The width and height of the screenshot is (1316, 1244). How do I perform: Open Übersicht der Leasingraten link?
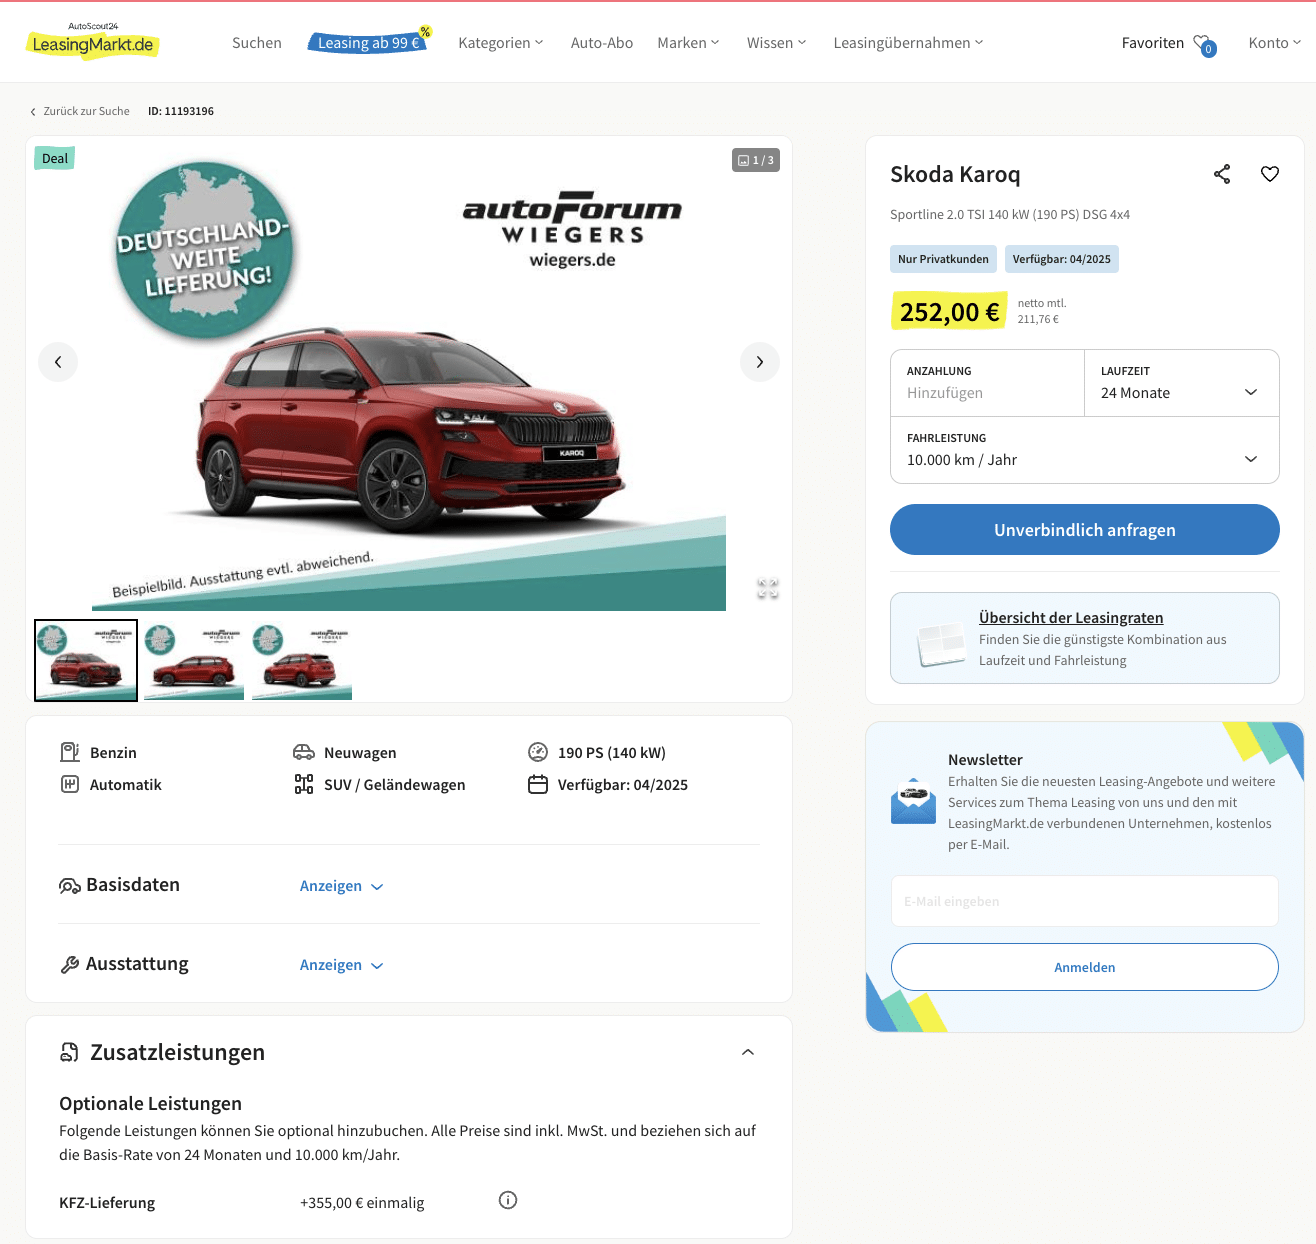[x=1071, y=618]
